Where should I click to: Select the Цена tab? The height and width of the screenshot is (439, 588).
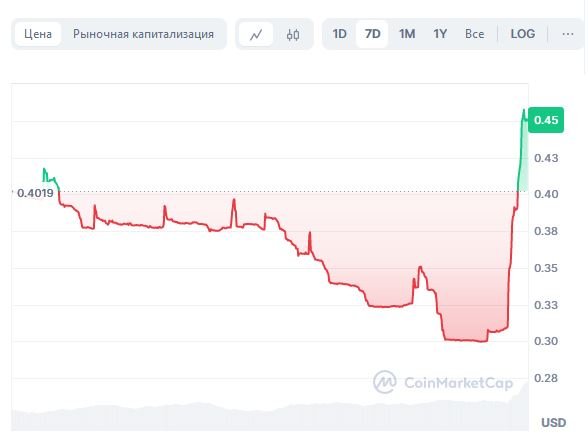pos(38,34)
